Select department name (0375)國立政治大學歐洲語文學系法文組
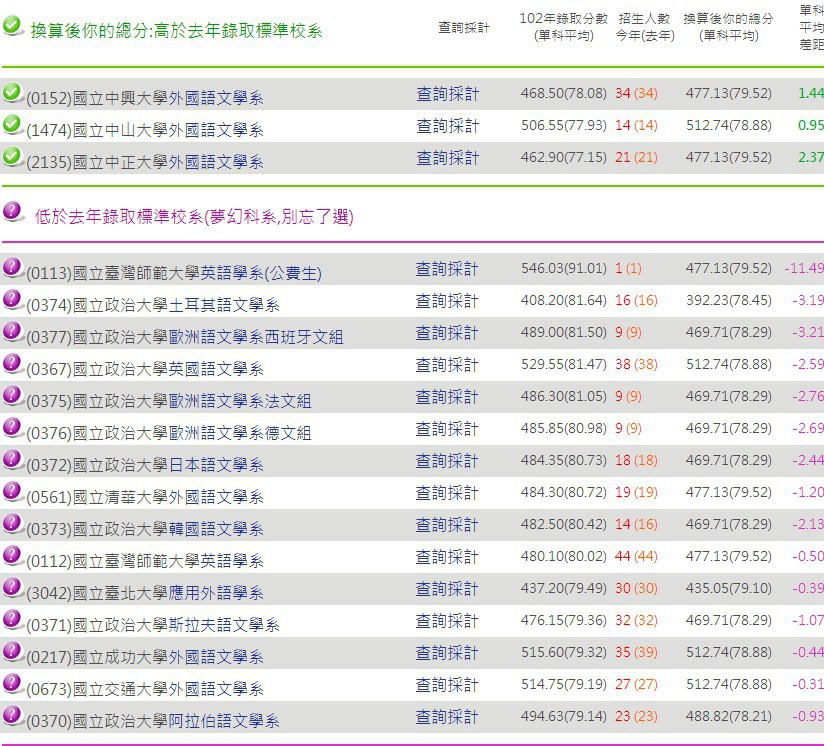Screen dimensions: 824x746 pos(169,401)
